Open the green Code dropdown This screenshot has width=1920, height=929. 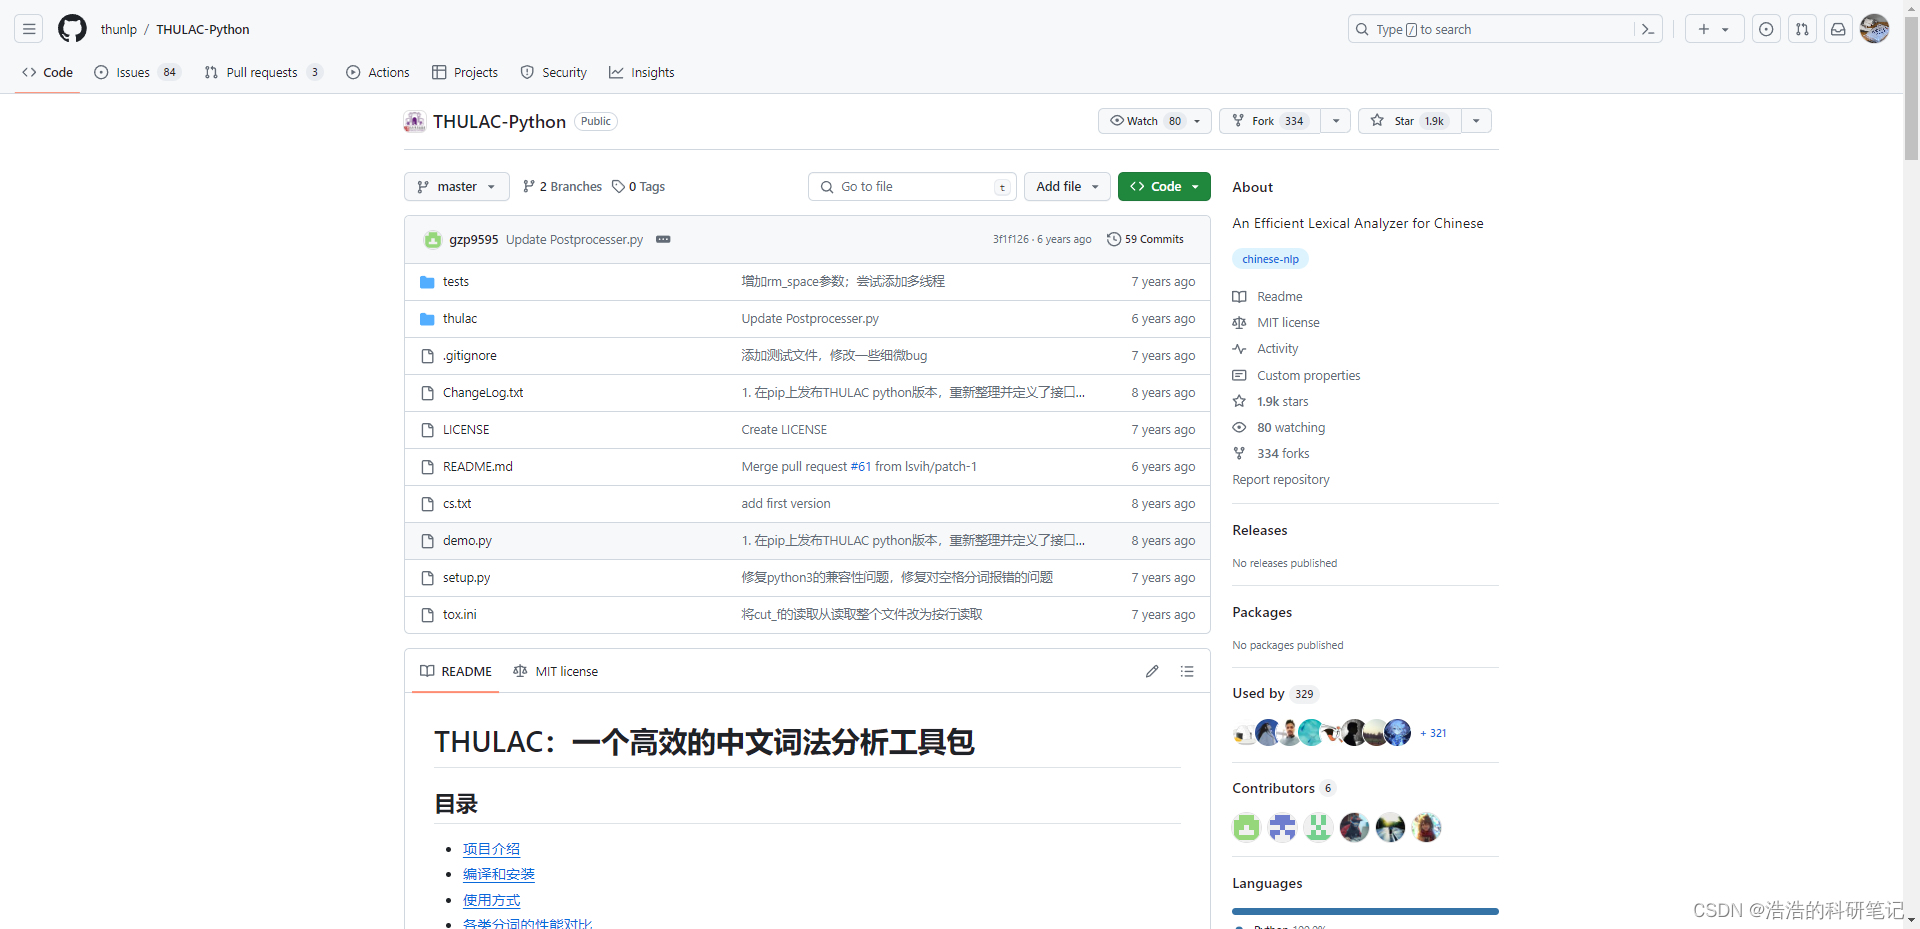tap(1164, 187)
